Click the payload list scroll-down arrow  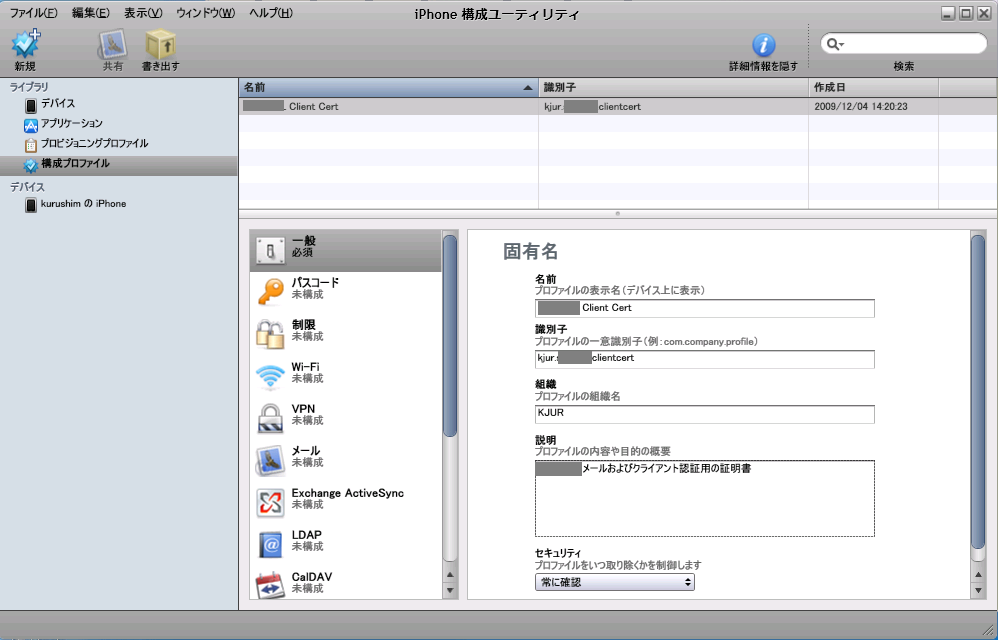(450, 590)
